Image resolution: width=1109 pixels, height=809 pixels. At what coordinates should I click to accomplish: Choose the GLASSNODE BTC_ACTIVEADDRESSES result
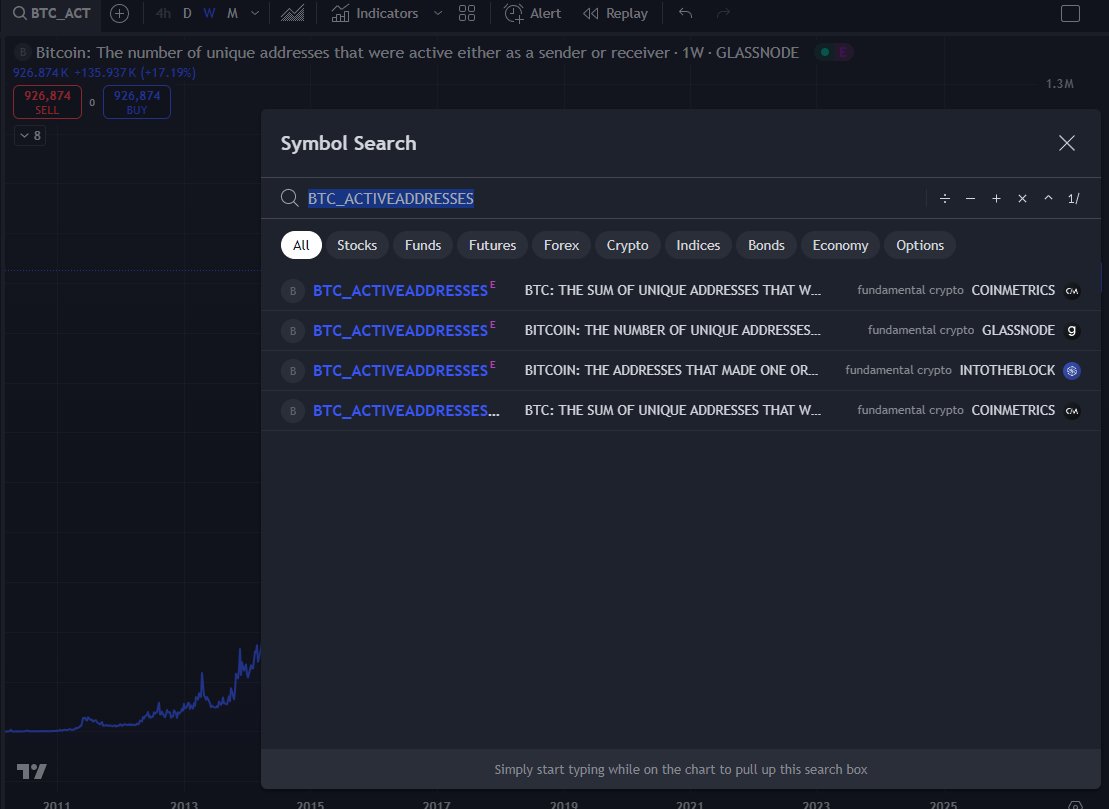click(x=680, y=330)
